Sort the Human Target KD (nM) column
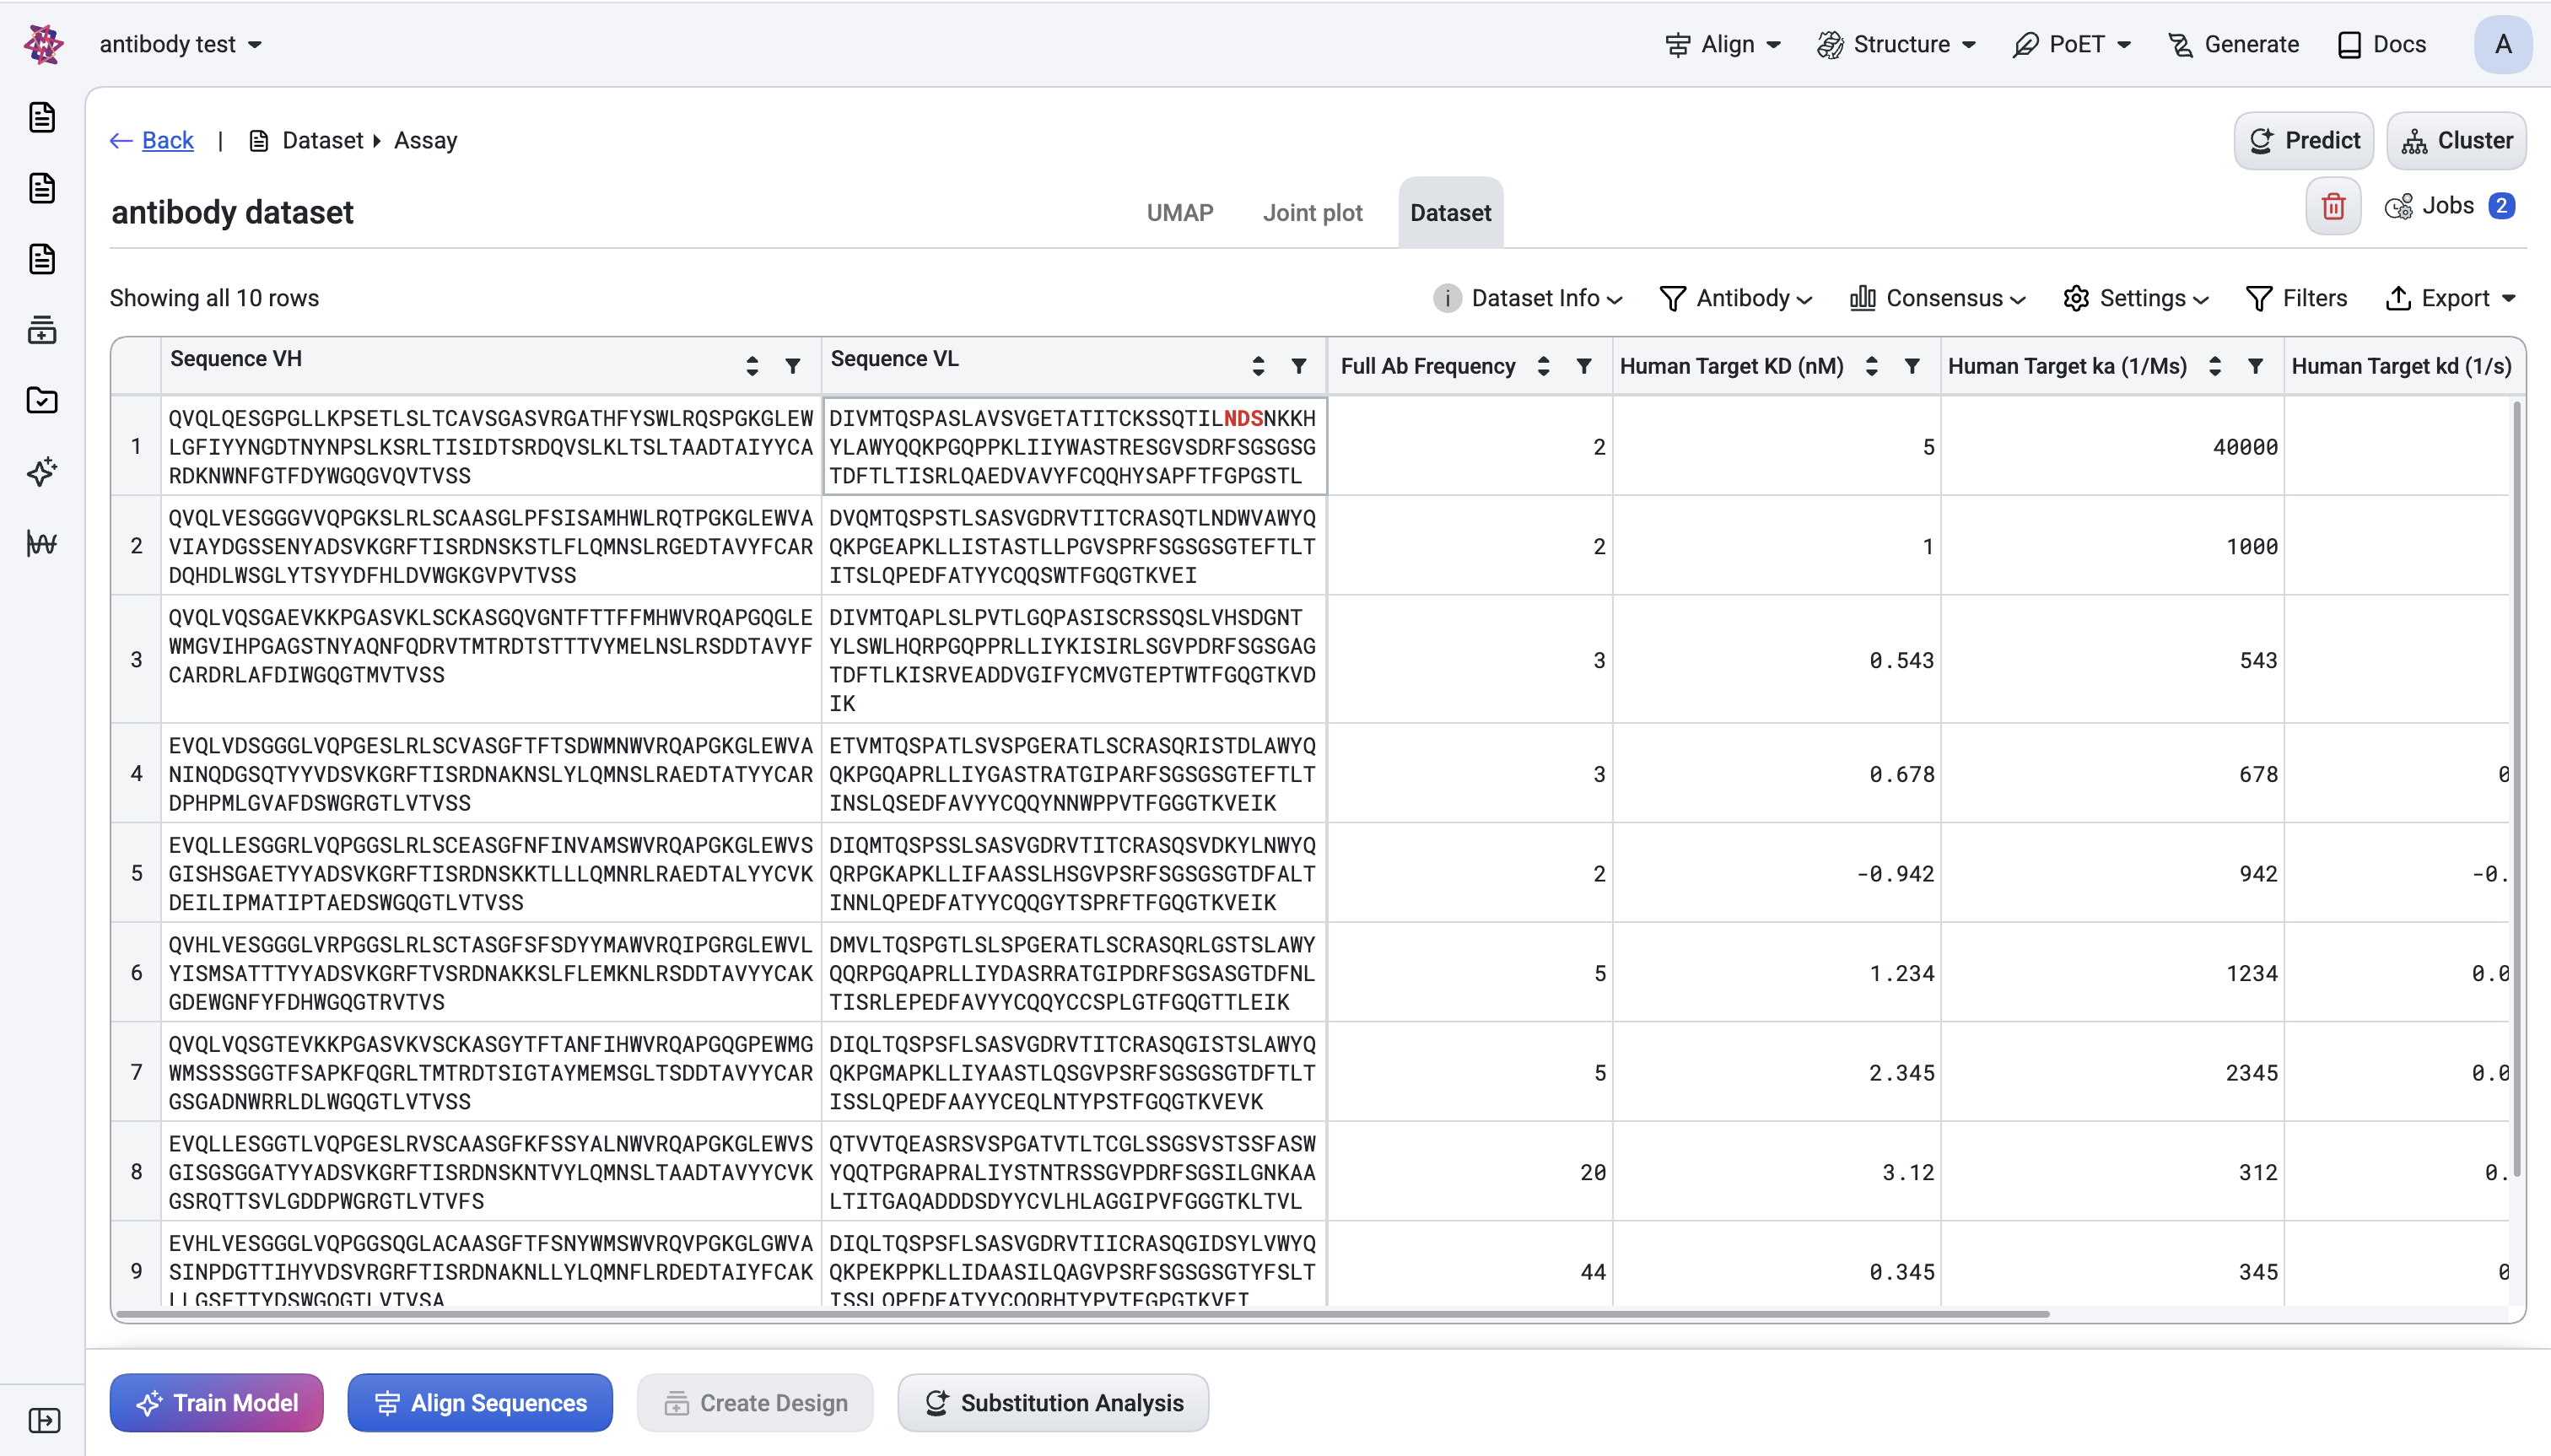Image resolution: width=2551 pixels, height=1456 pixels. coord(1871,366)
